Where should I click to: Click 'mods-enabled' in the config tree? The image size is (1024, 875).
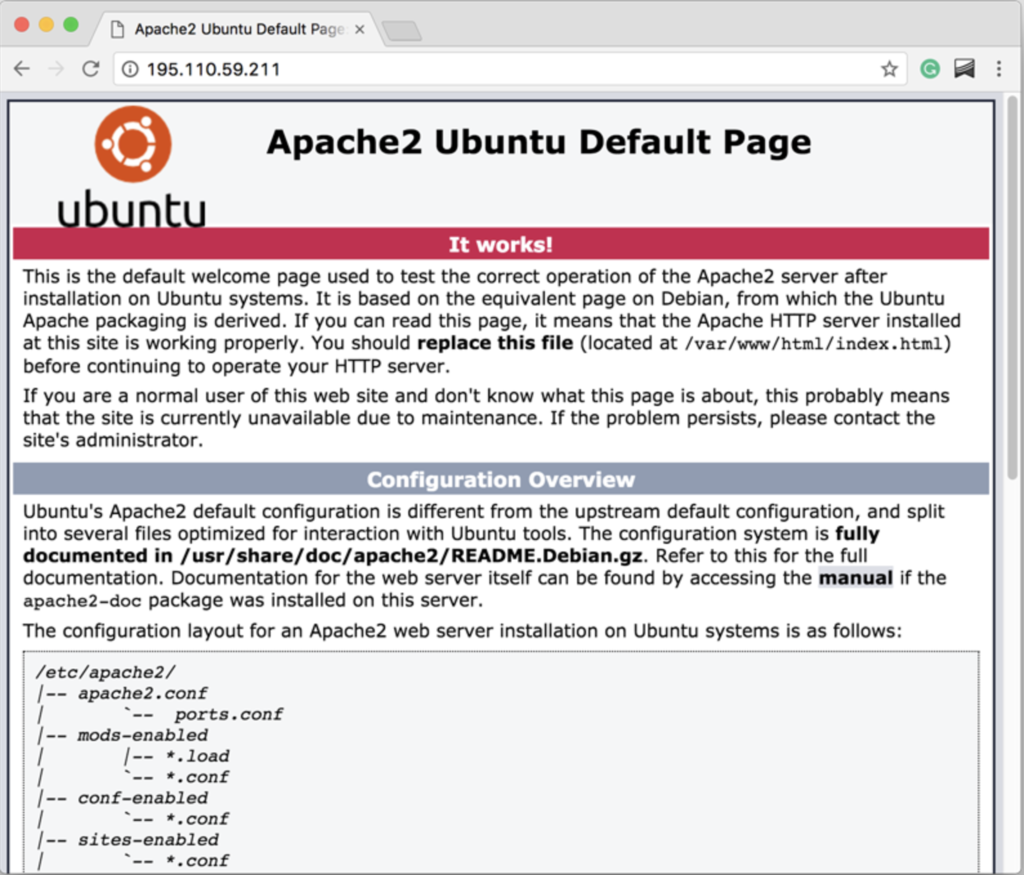click(142, 735)
